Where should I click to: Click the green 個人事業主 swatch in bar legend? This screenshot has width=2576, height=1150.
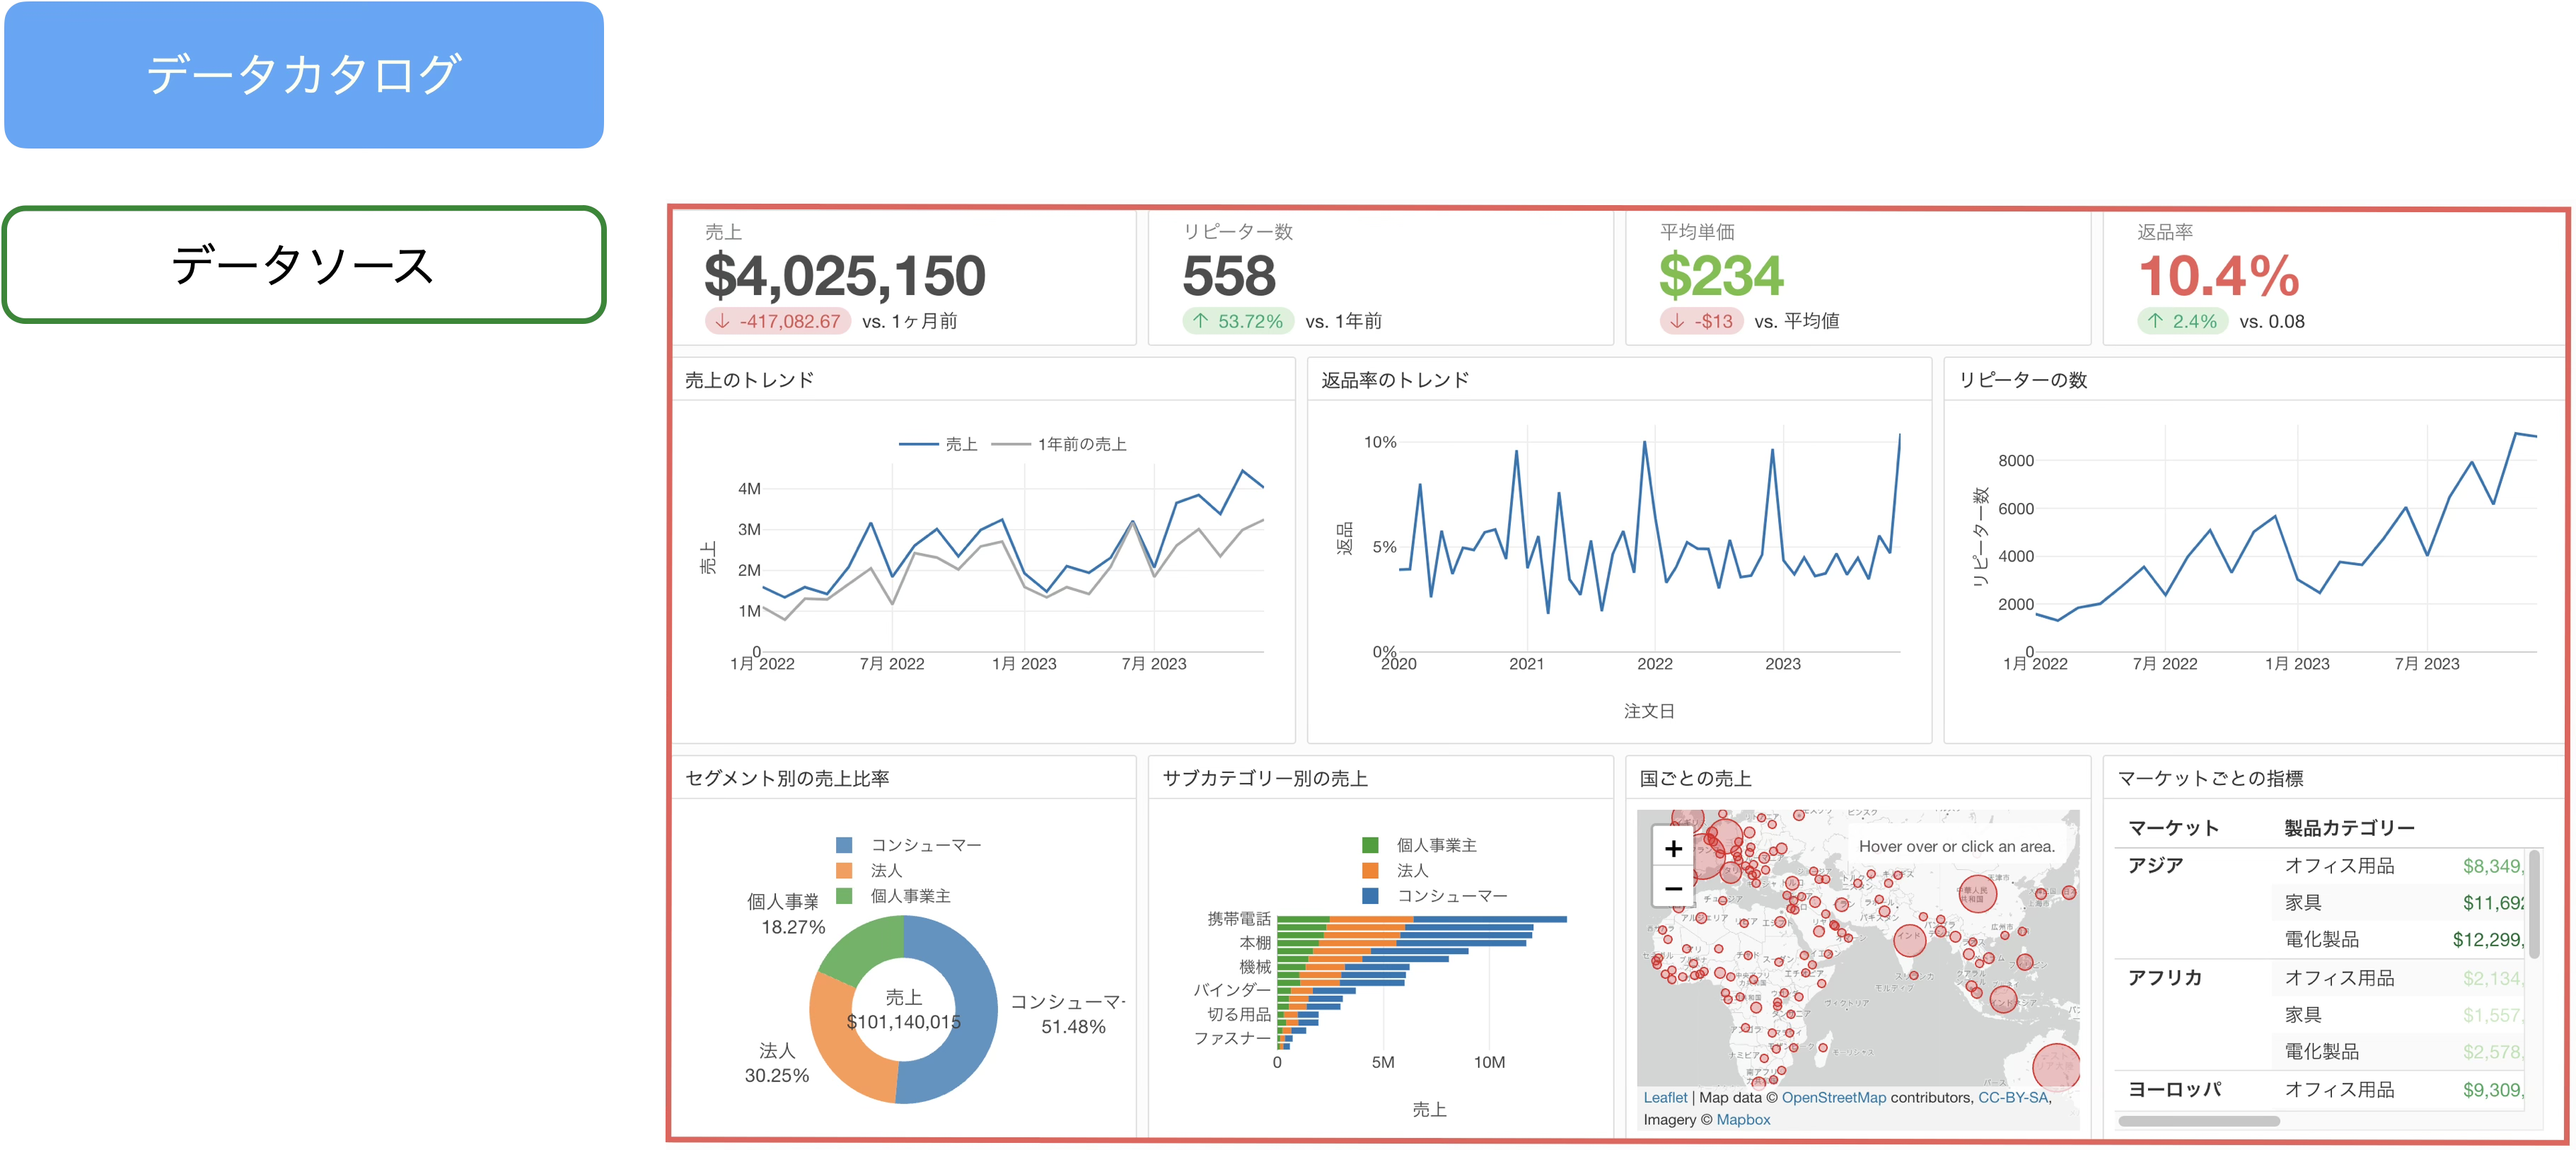pos(1370,845)
